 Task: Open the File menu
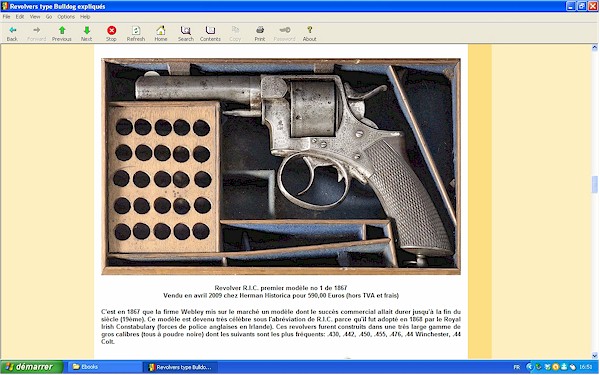point(7,17)
